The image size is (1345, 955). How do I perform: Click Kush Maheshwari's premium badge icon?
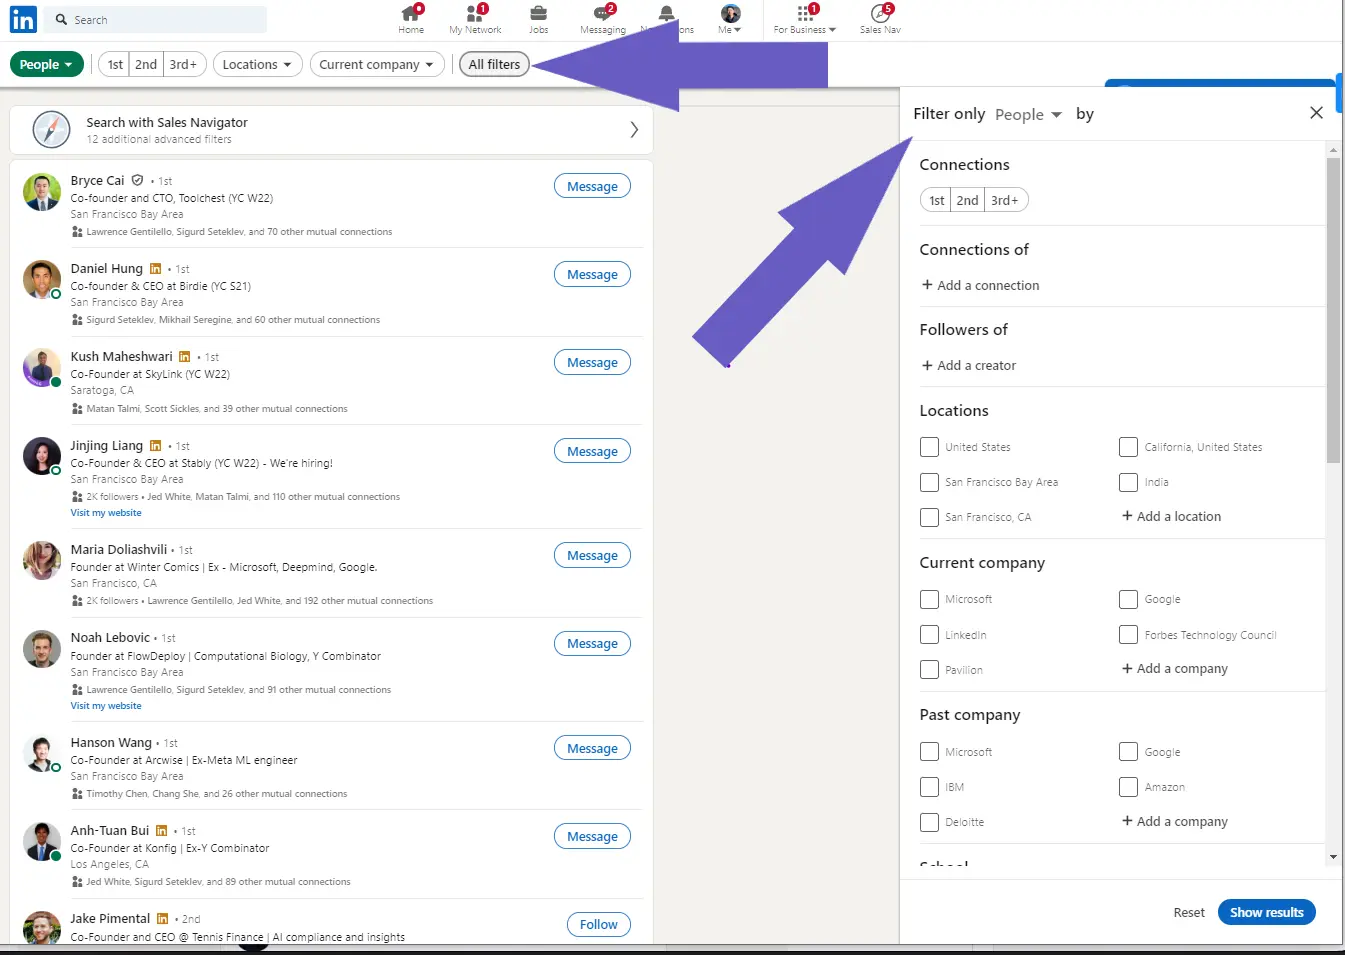tap(184, 356)
